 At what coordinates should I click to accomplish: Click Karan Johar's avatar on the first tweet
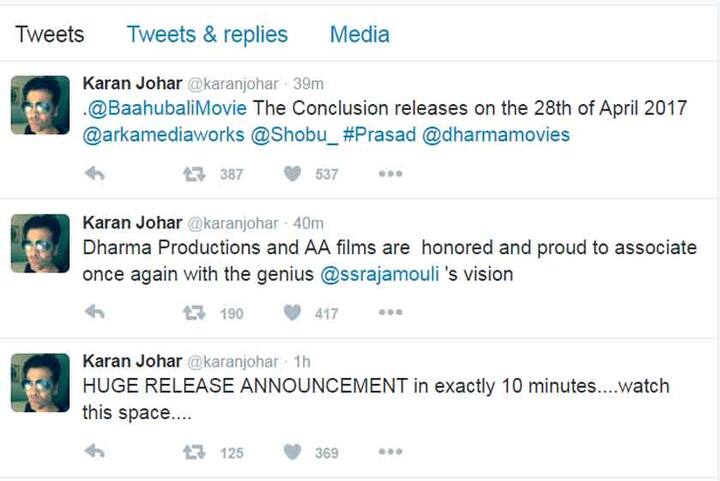click(40, 105)
